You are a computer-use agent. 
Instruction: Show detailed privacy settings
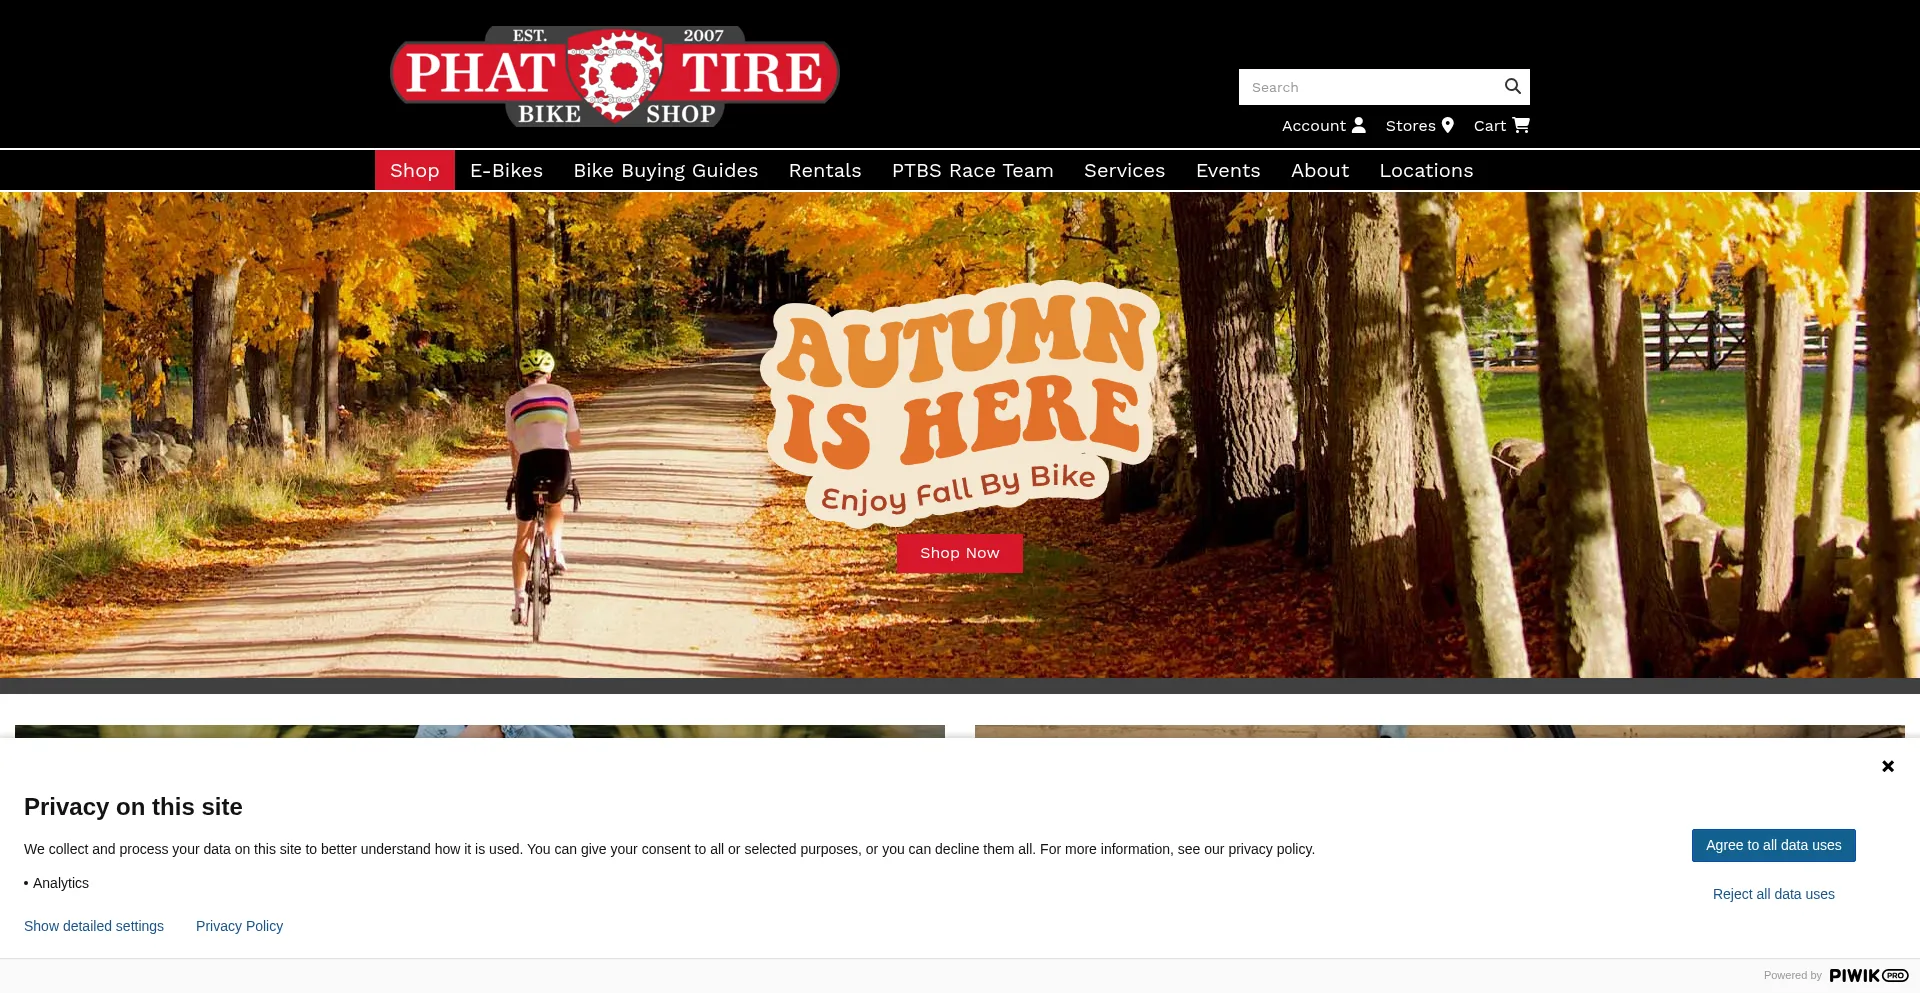(x=94, y=926)
